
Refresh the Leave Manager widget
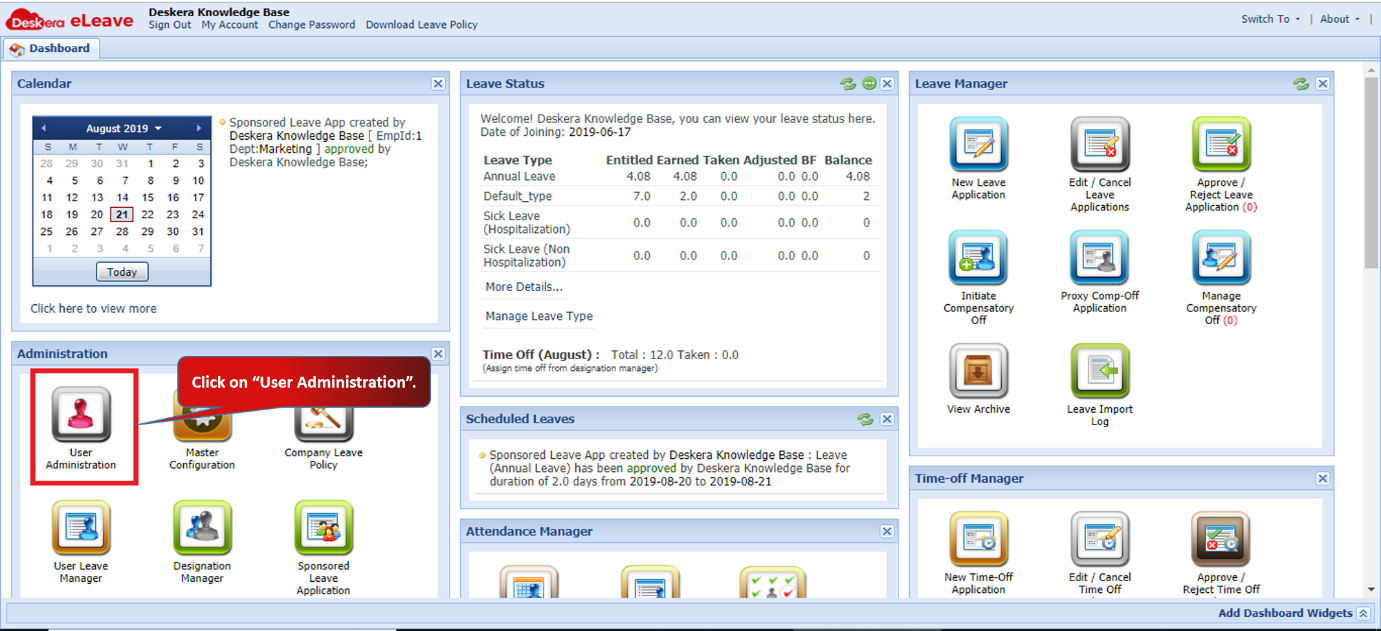1301,84
